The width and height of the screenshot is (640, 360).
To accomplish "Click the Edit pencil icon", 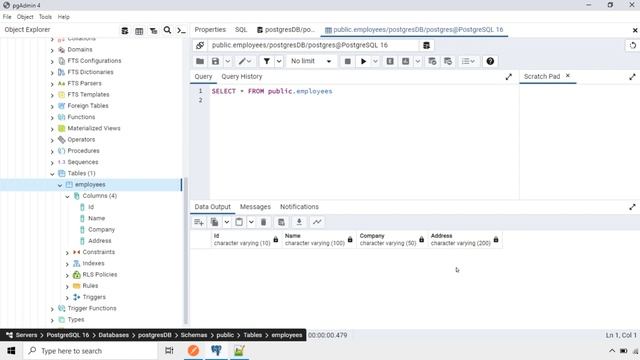I will click(x=242, y=61).
